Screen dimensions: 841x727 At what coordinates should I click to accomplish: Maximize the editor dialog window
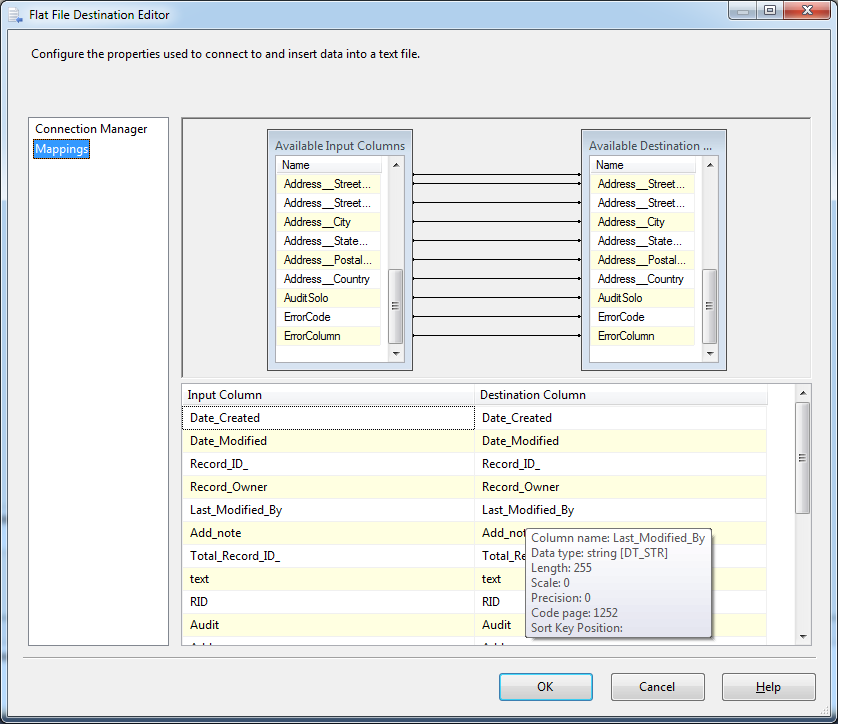pyautogui.click(x=771, y=10)
